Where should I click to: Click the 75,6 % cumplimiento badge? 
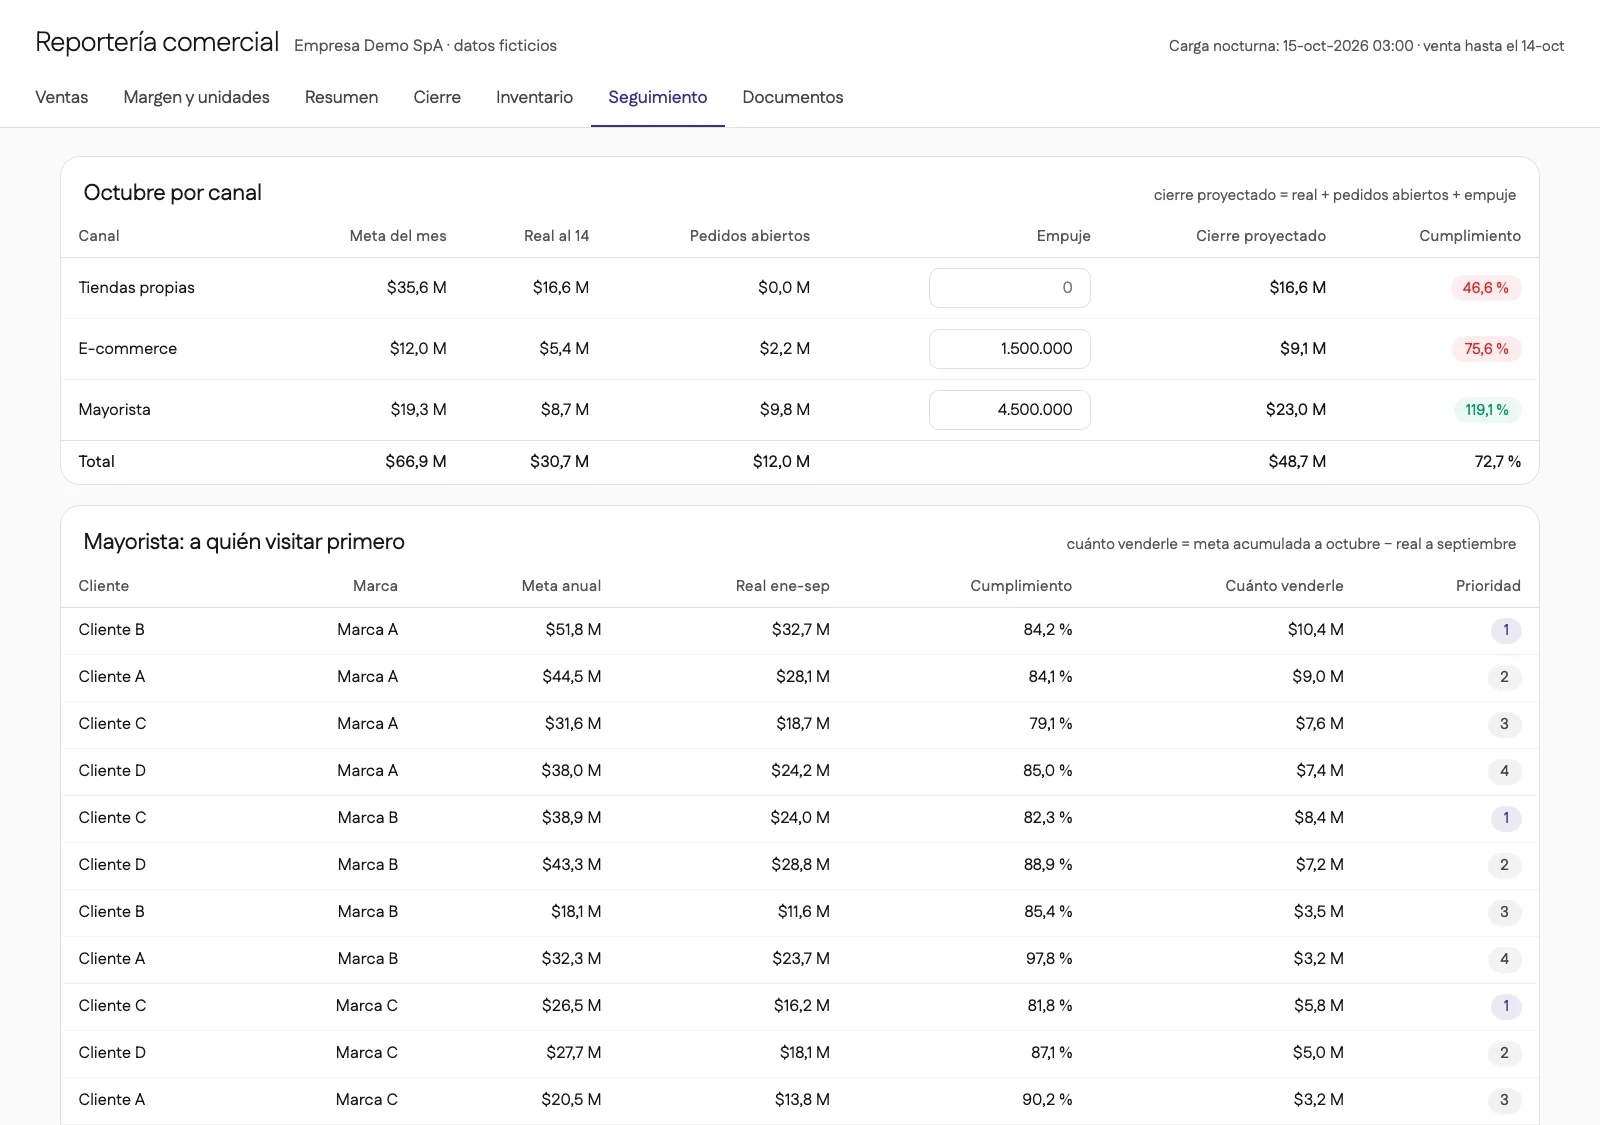click(1485, 349)
